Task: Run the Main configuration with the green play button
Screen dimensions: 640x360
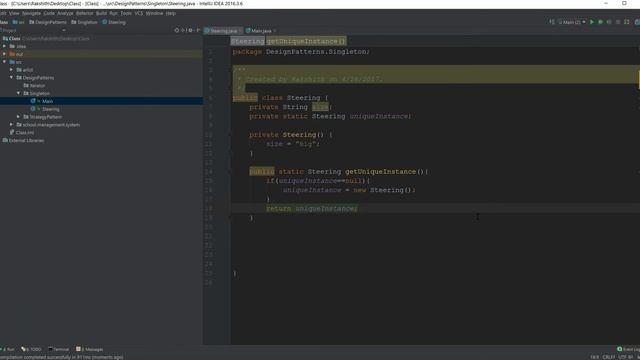Action: point(592,22)
